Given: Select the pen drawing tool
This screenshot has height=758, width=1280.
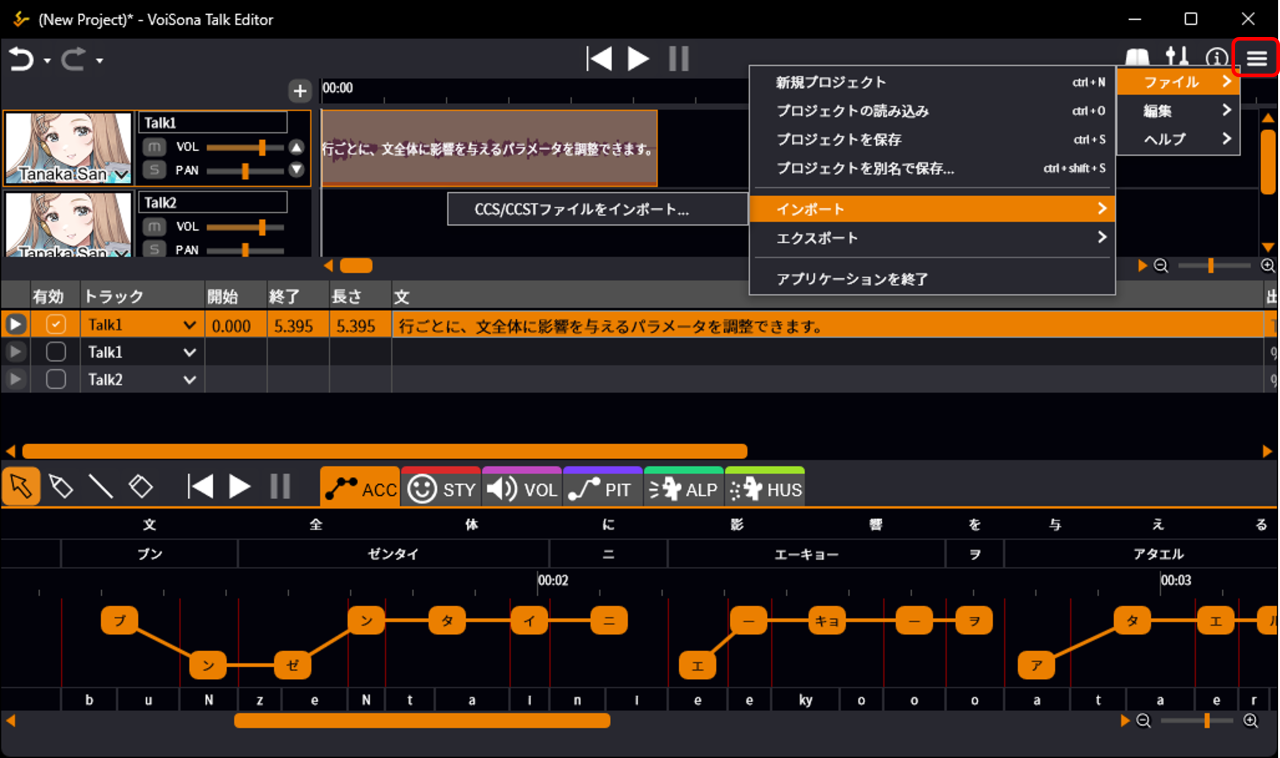Looking at the screenshot, I should click(x=60, y=487).
